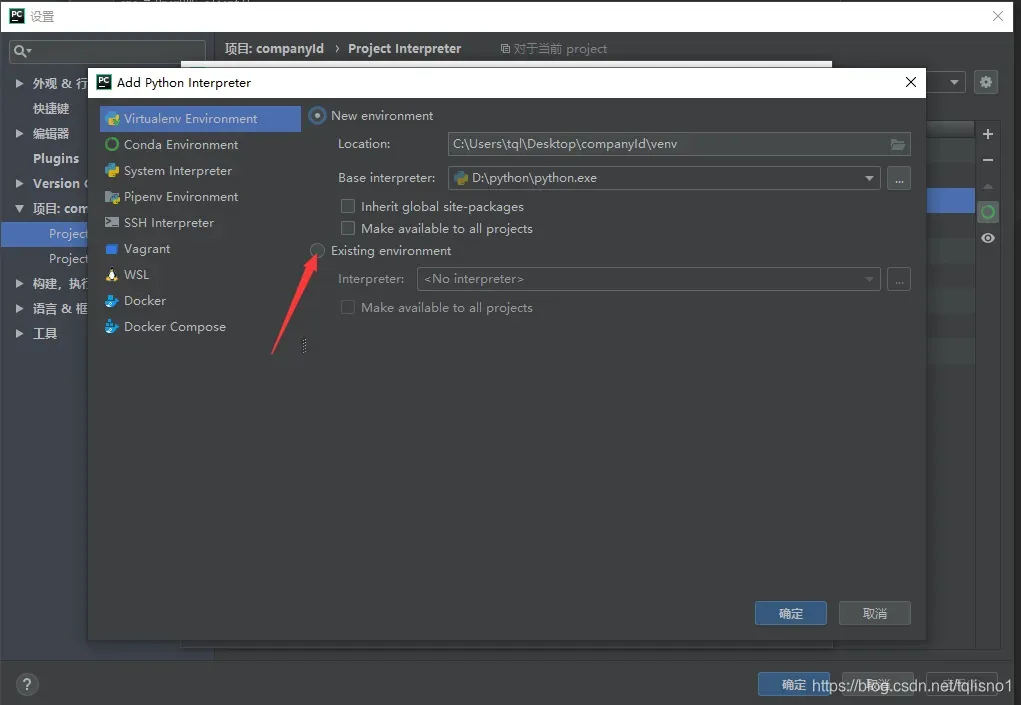Open the No interpreter dropdown
Screen dimensions: 1021x705
(649, 279)
